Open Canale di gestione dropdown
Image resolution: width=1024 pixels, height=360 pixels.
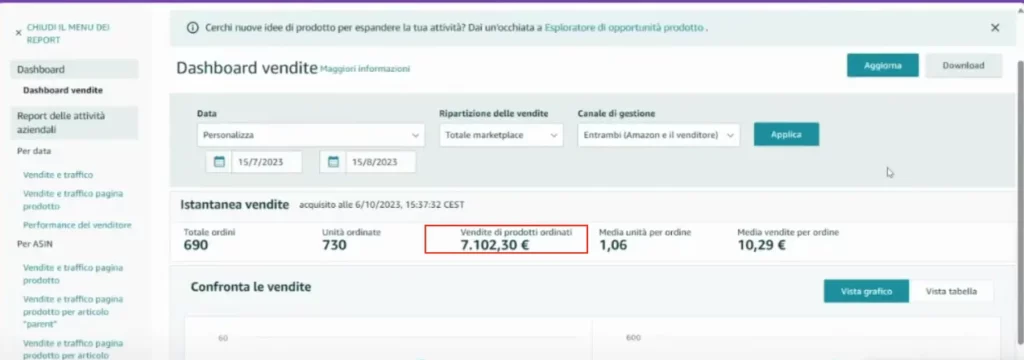pyautogui.click(x=658, y=135)
